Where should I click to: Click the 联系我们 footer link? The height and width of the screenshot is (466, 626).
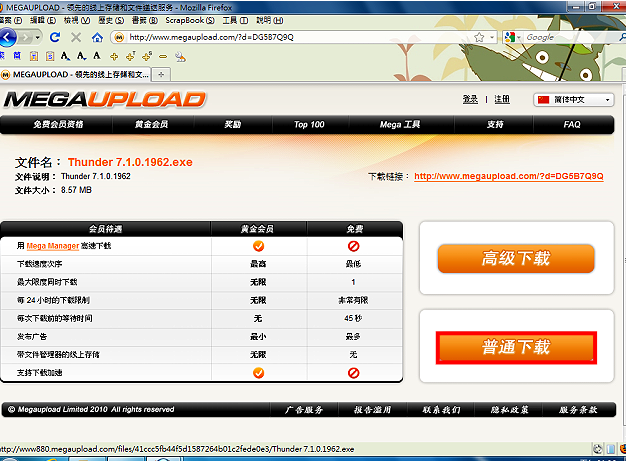pos(441,410)
